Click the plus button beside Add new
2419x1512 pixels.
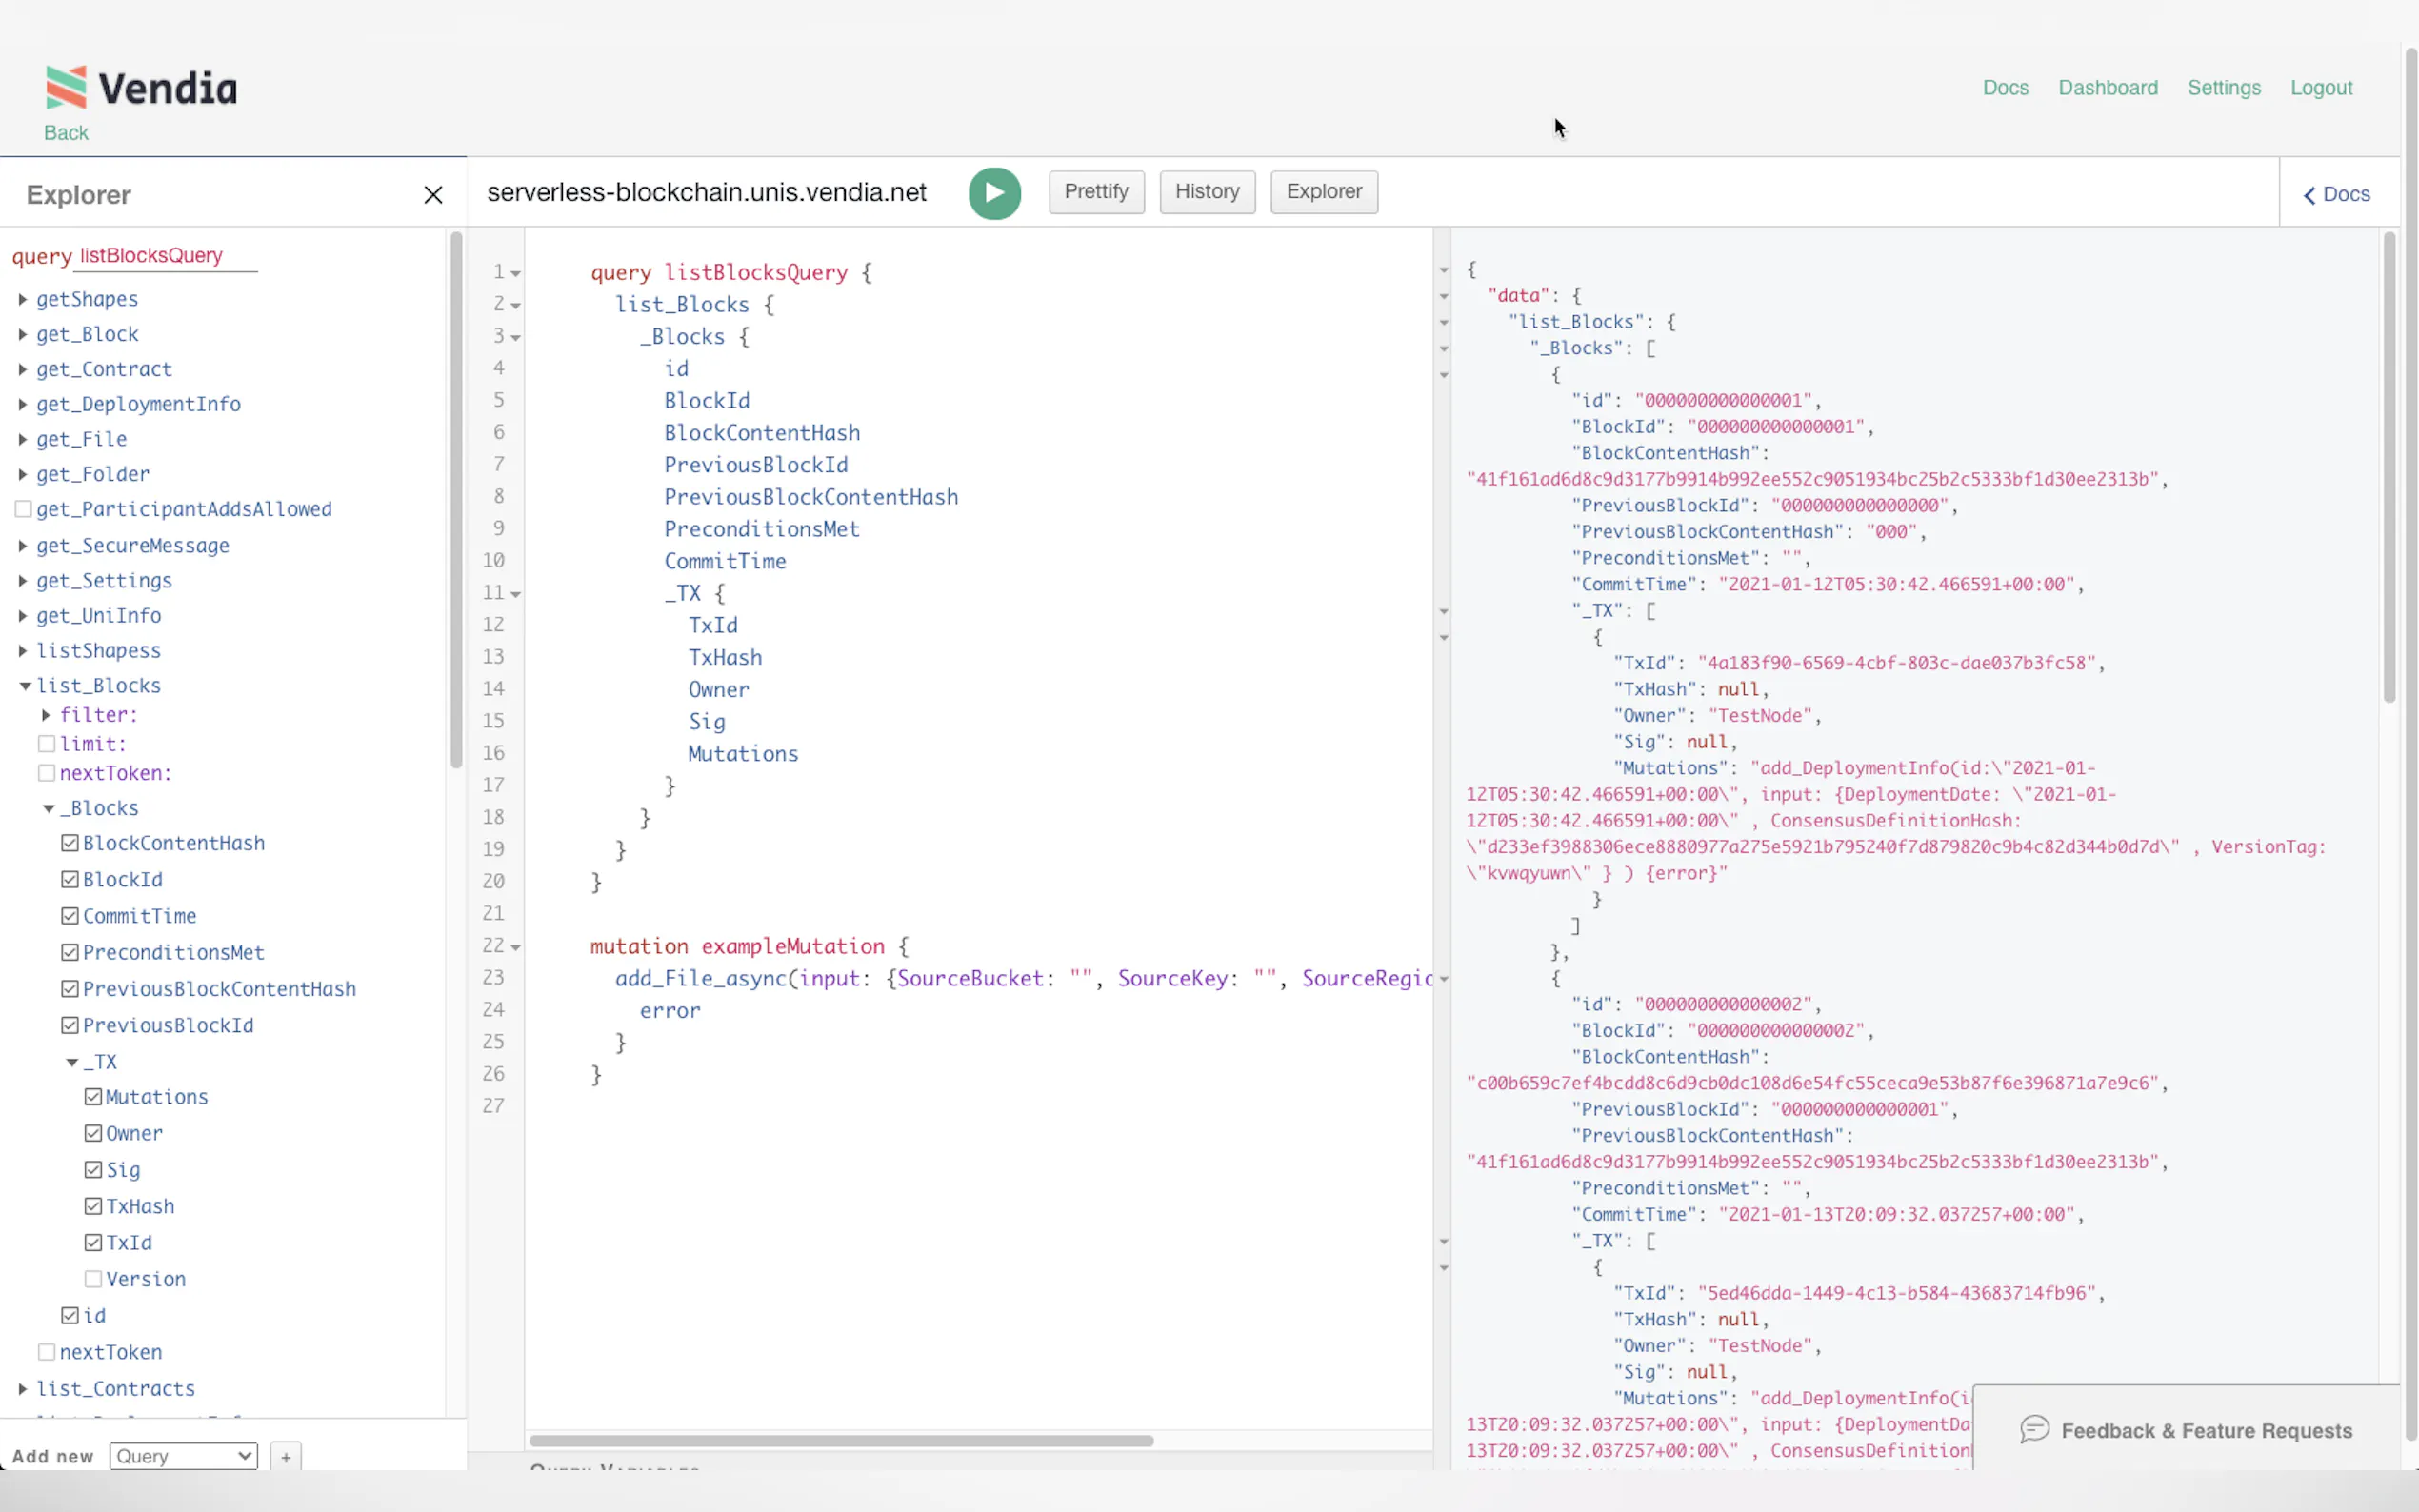click(x=286, y=1456)
